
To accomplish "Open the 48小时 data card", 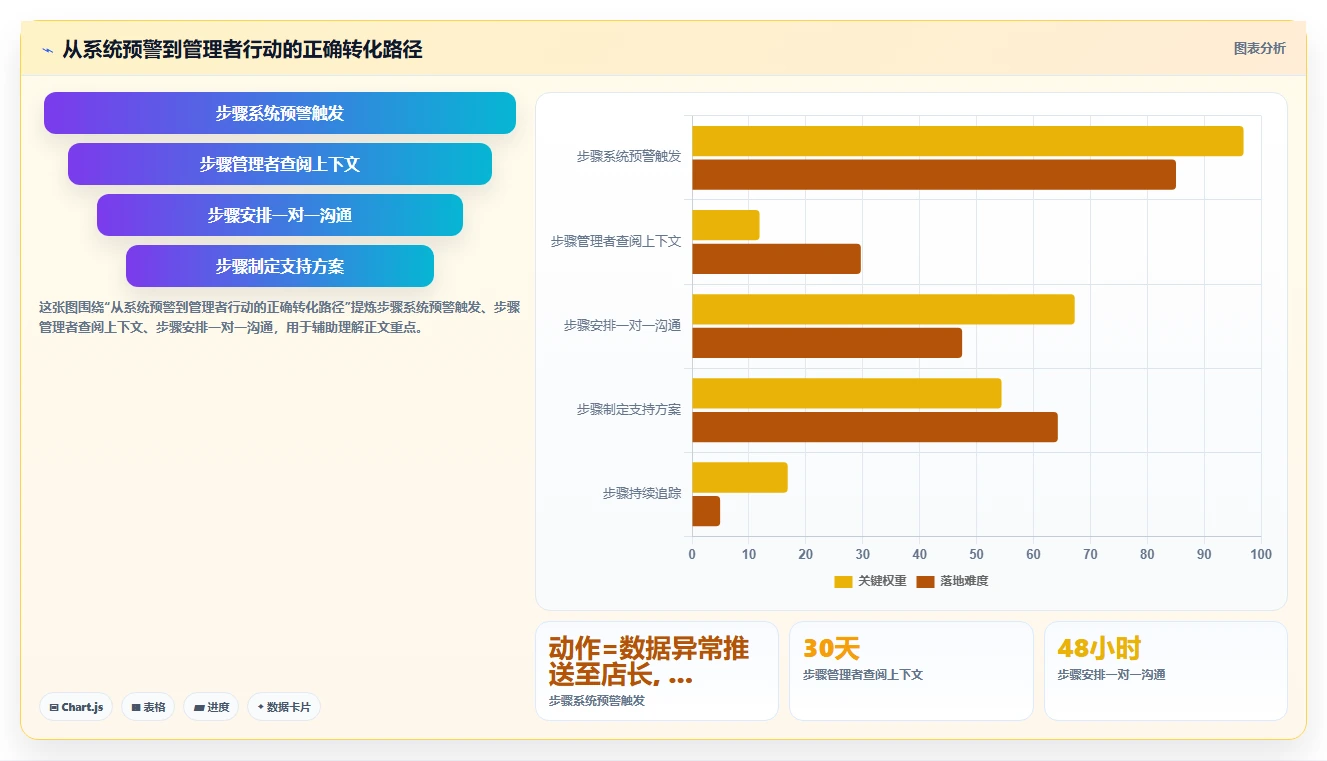I will click(x=1166, y=670).
